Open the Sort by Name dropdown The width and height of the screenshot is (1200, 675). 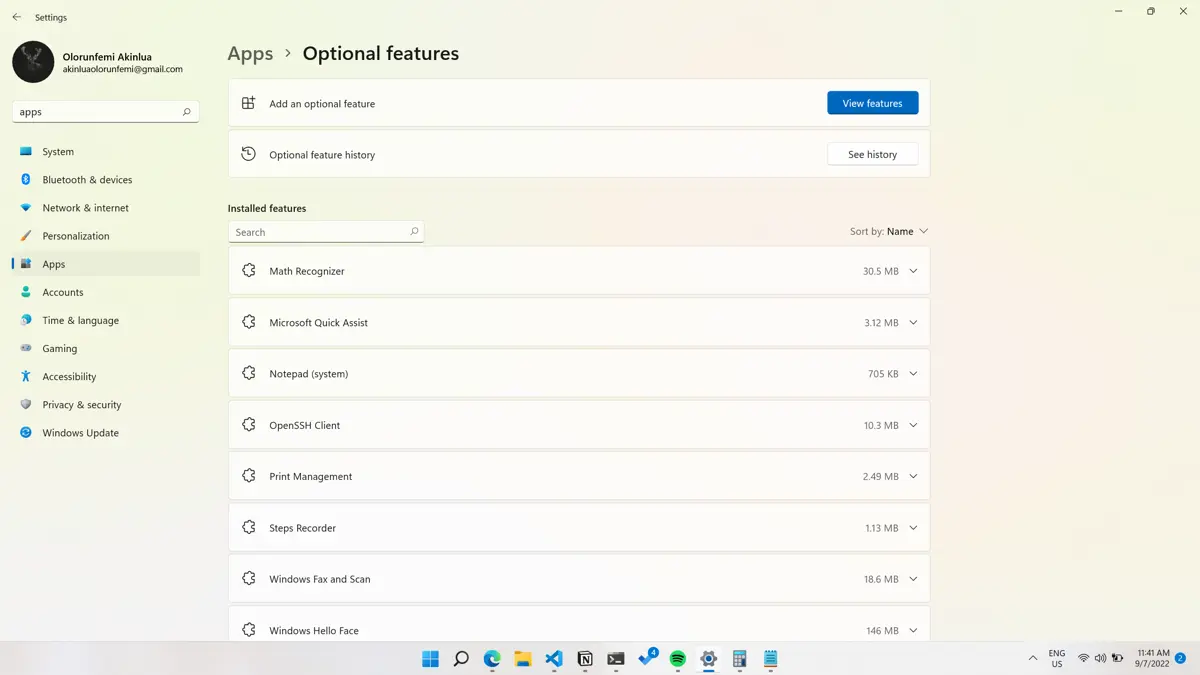[x=889, y=231]
